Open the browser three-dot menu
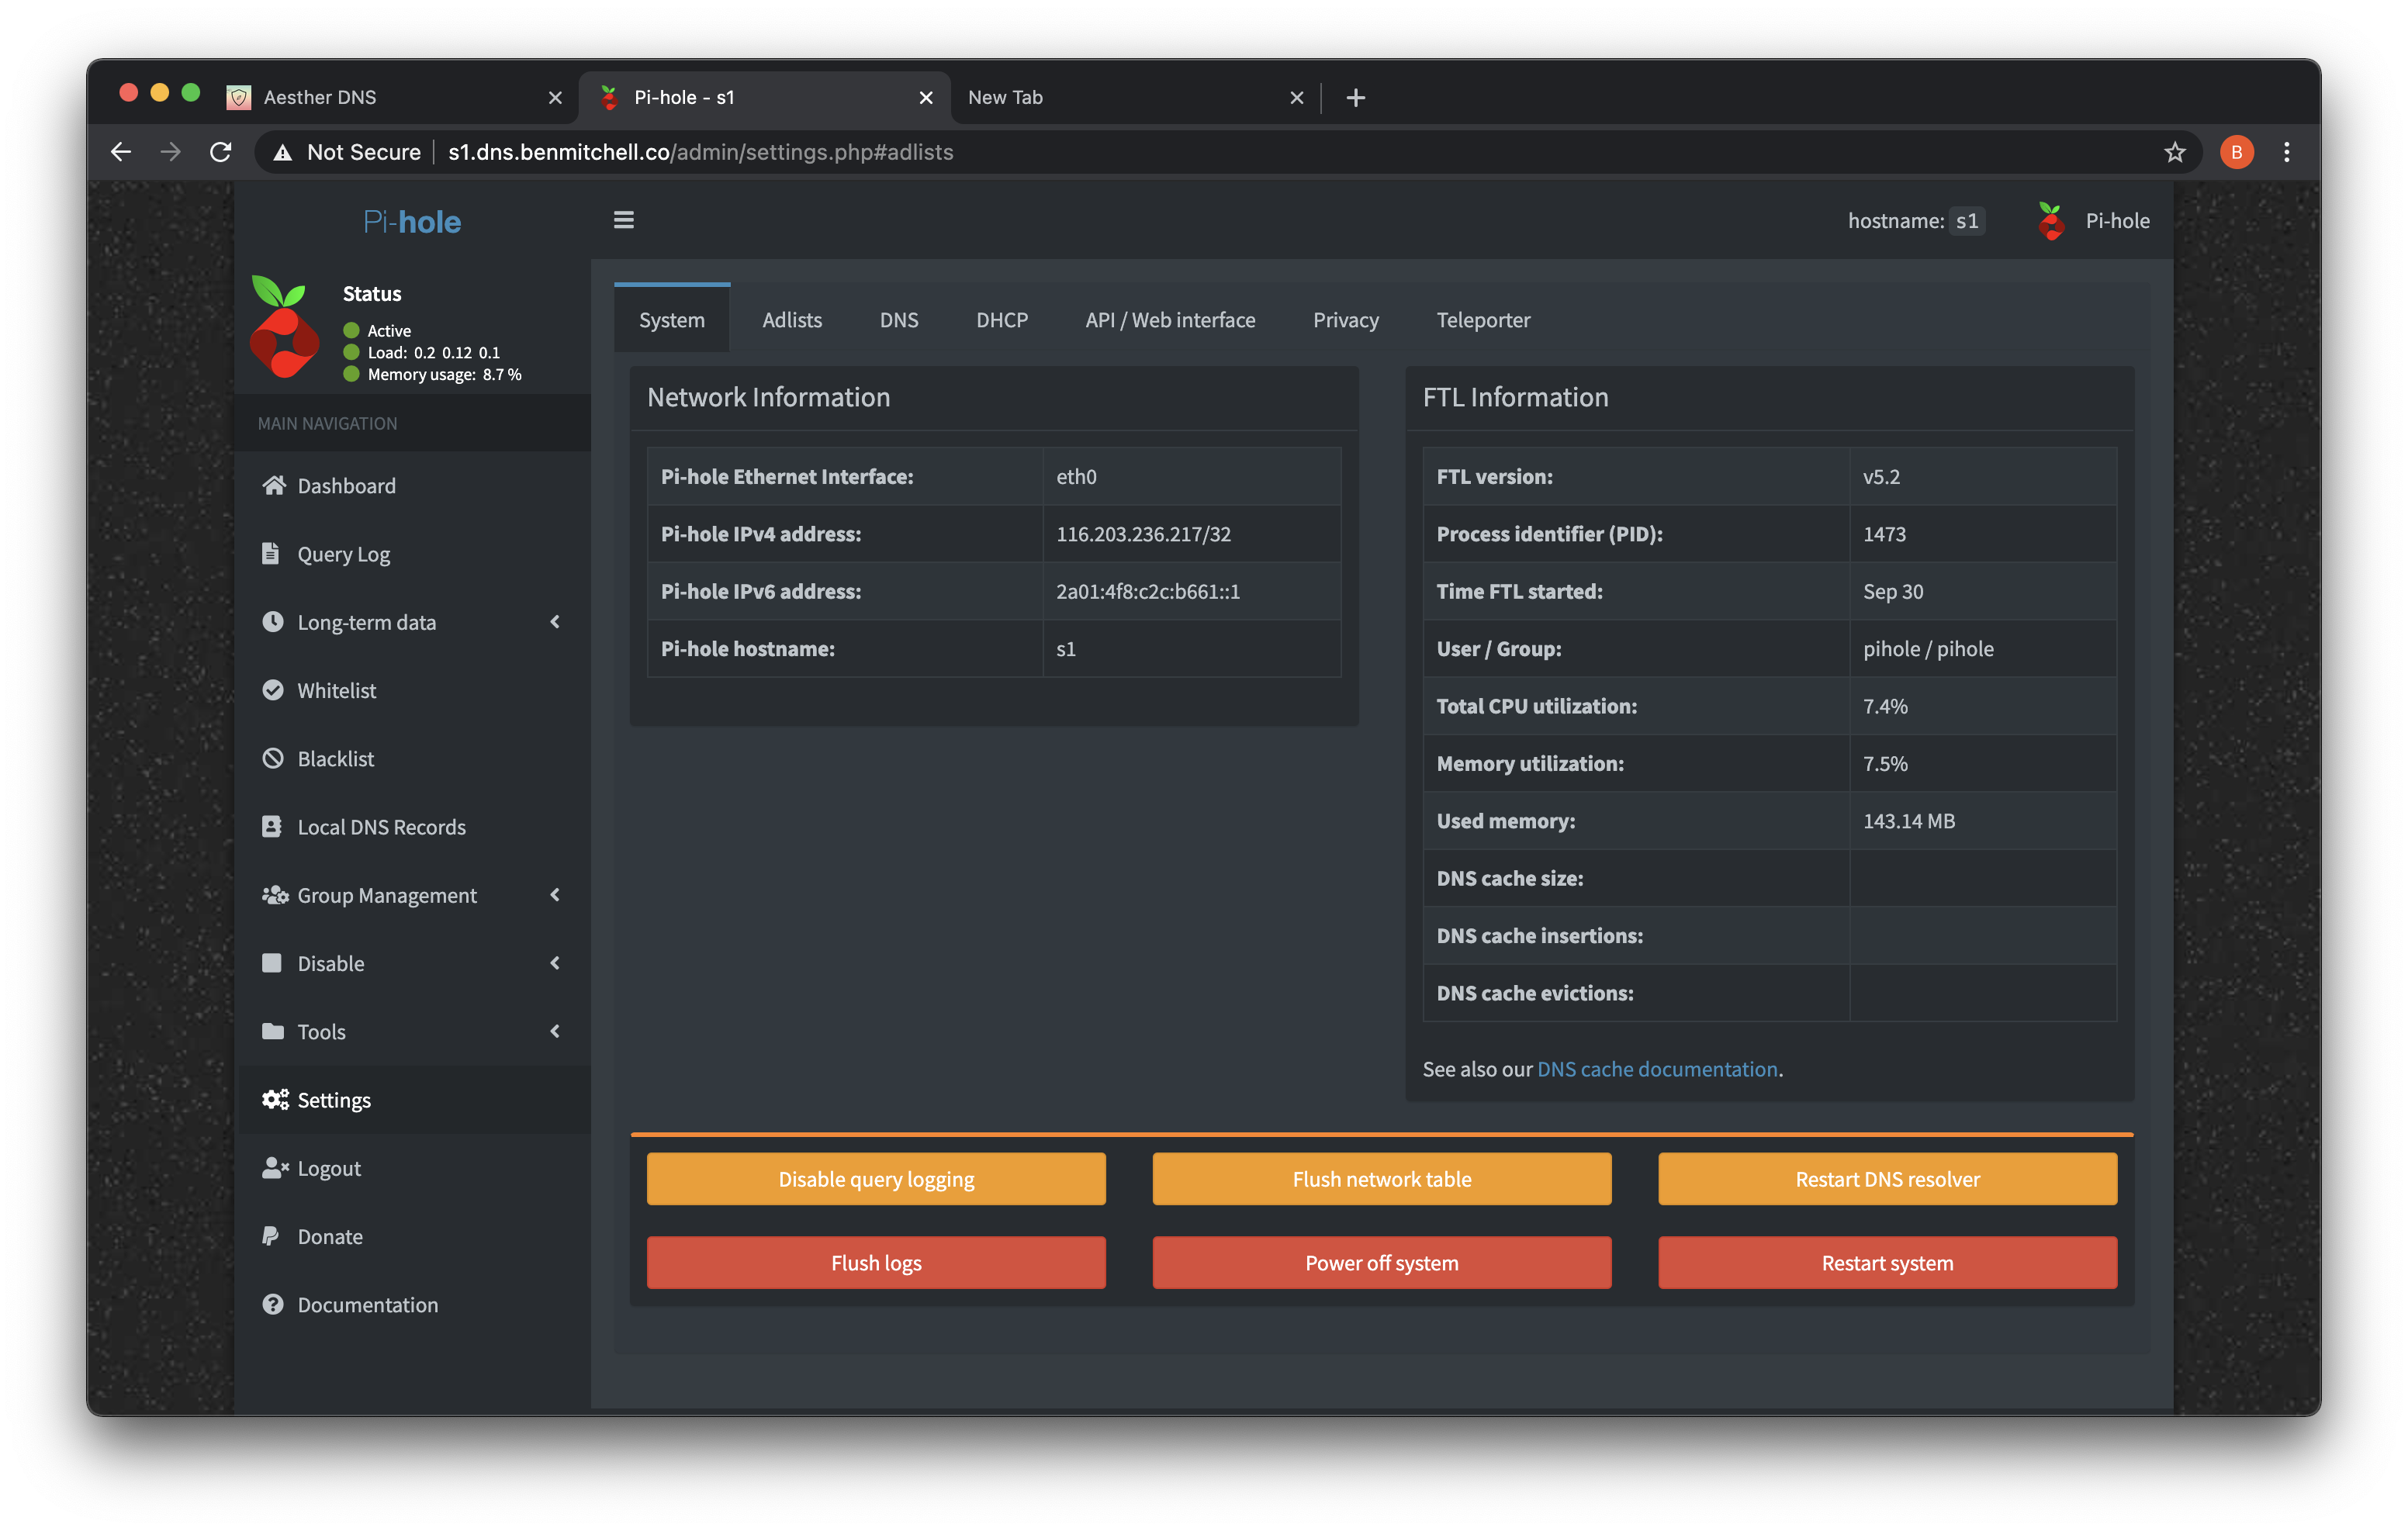This screenshot has height=1531, width=2408. point(2286,152)
